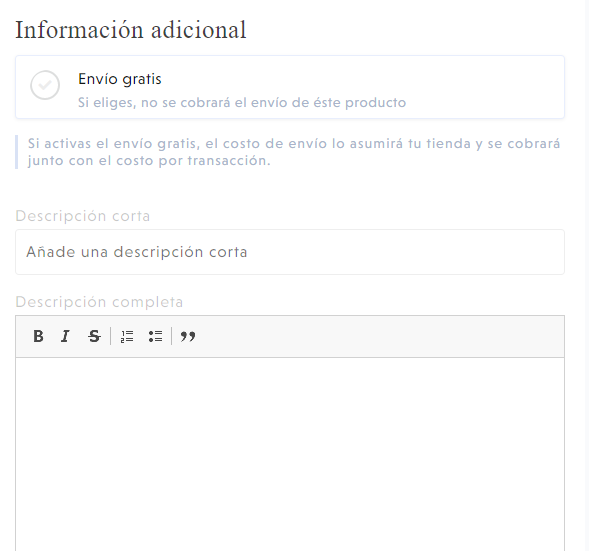This screenshot has height=551, width=589.
Task: Enable the Envío gratis checkmark toggle
Action: 45,85
